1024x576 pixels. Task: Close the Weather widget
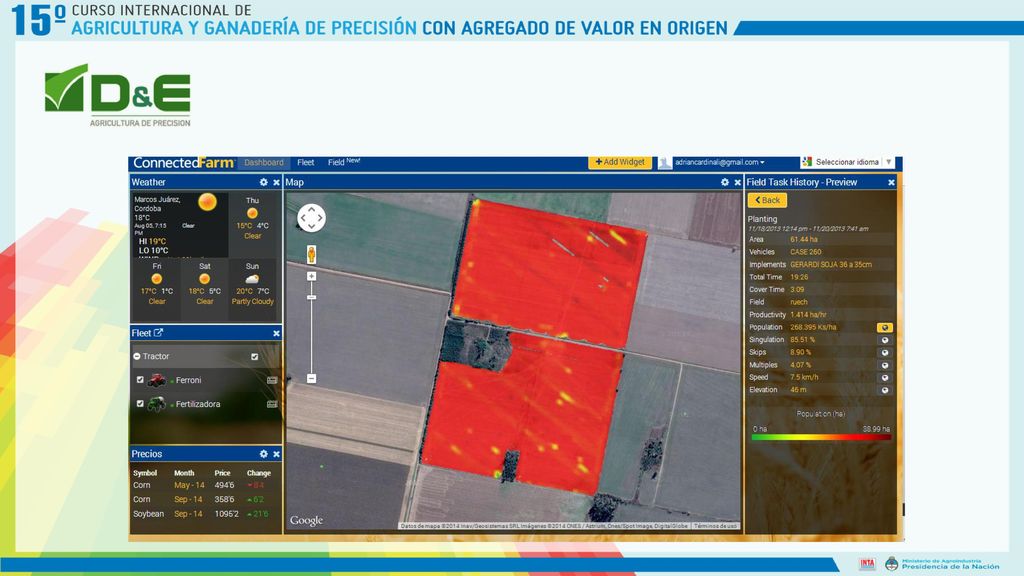[276, 182]
